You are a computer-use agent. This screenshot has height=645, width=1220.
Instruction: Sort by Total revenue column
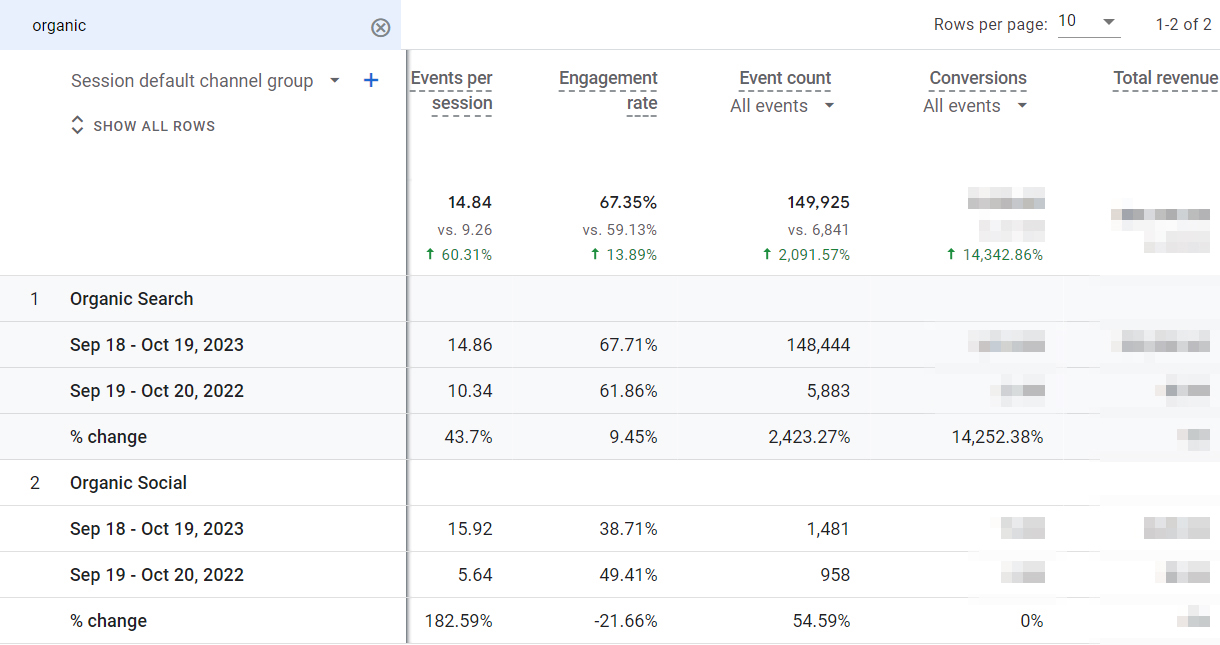tap(1165, 78)
